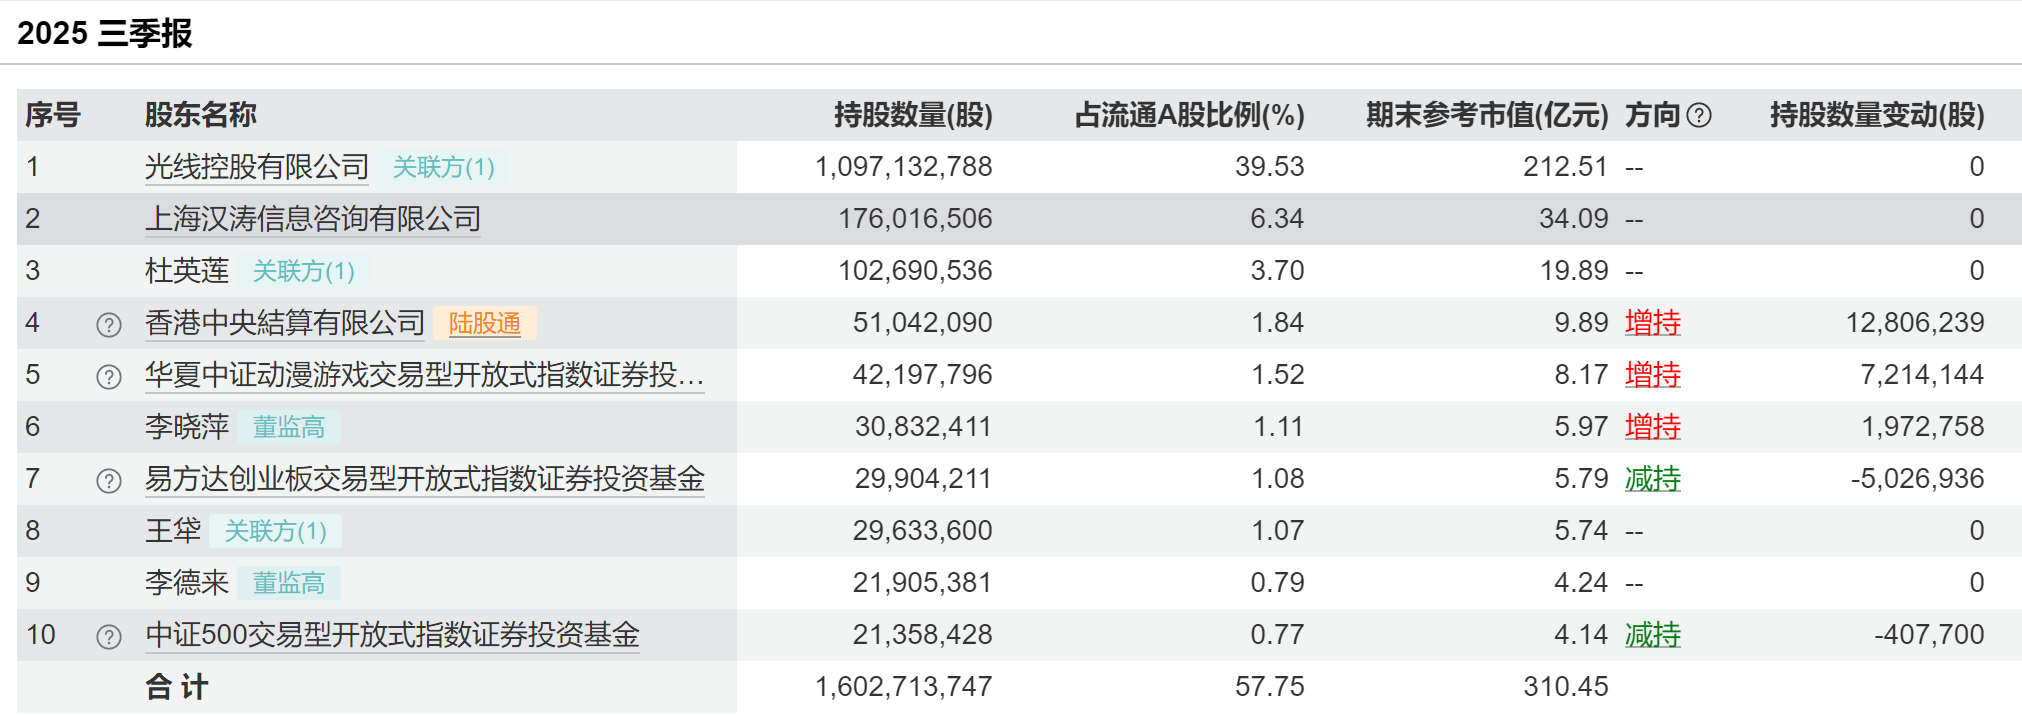Click the question mark icon beside 华夏中证动漫游戏基金
2022x715 pixels.
click(107, 374)
